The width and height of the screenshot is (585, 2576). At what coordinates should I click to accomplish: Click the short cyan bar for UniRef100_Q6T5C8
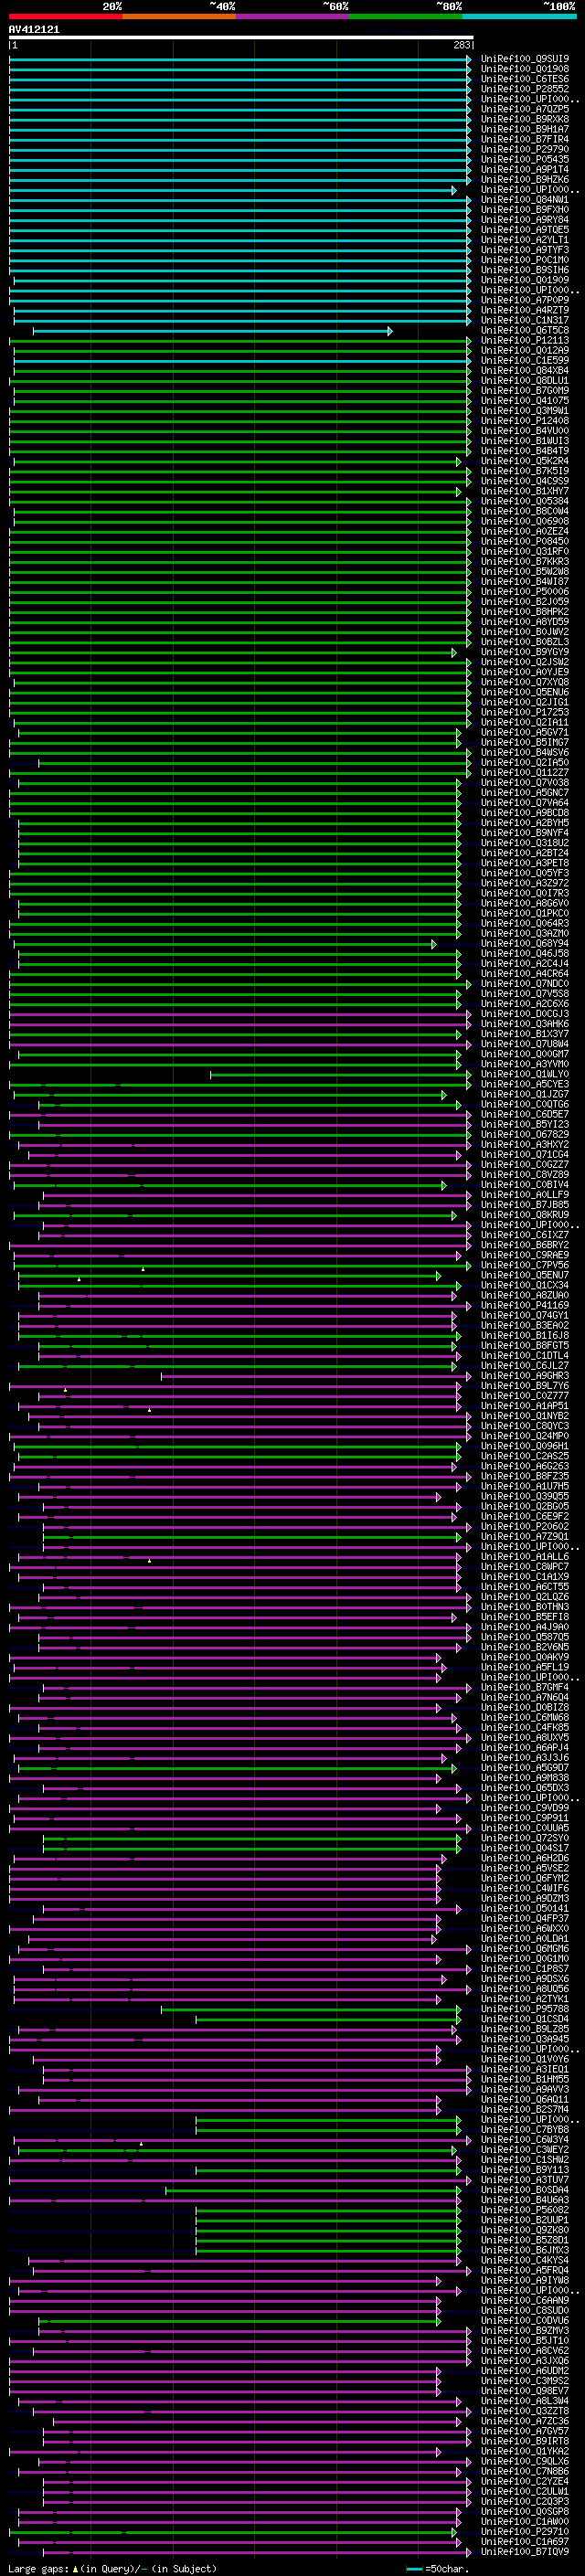point(213,331)
